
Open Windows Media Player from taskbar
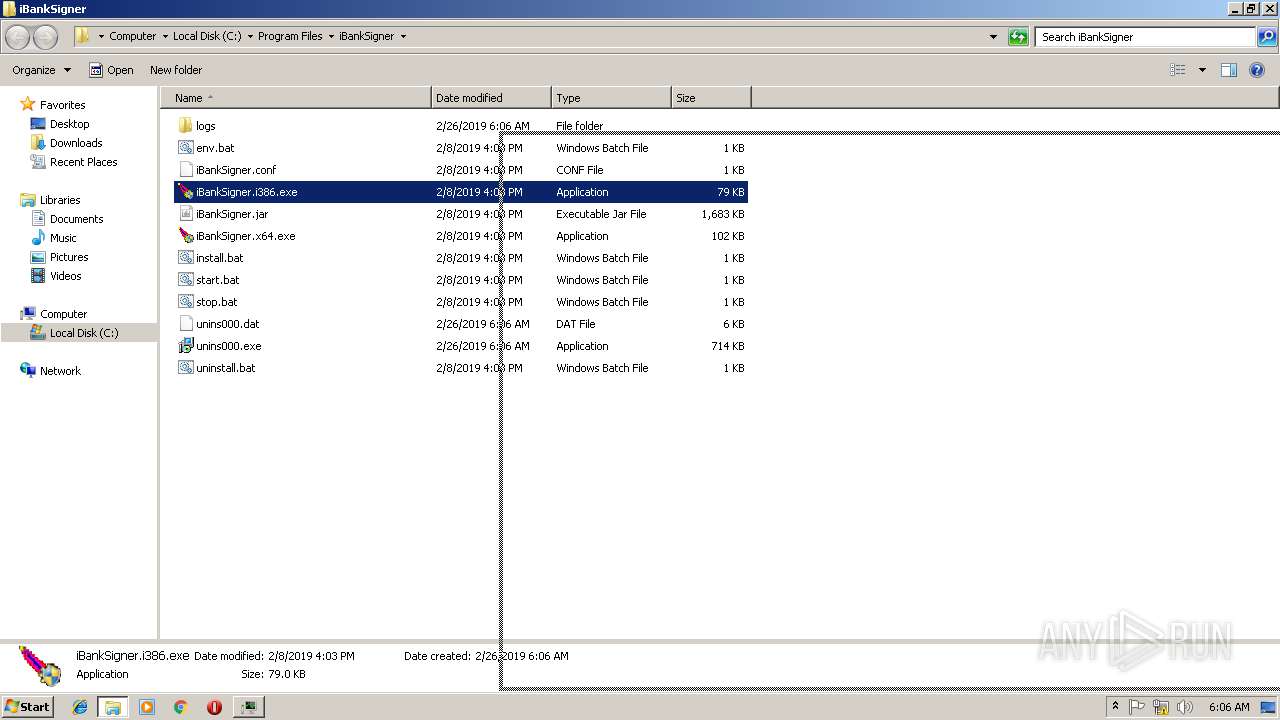point(147,707)
